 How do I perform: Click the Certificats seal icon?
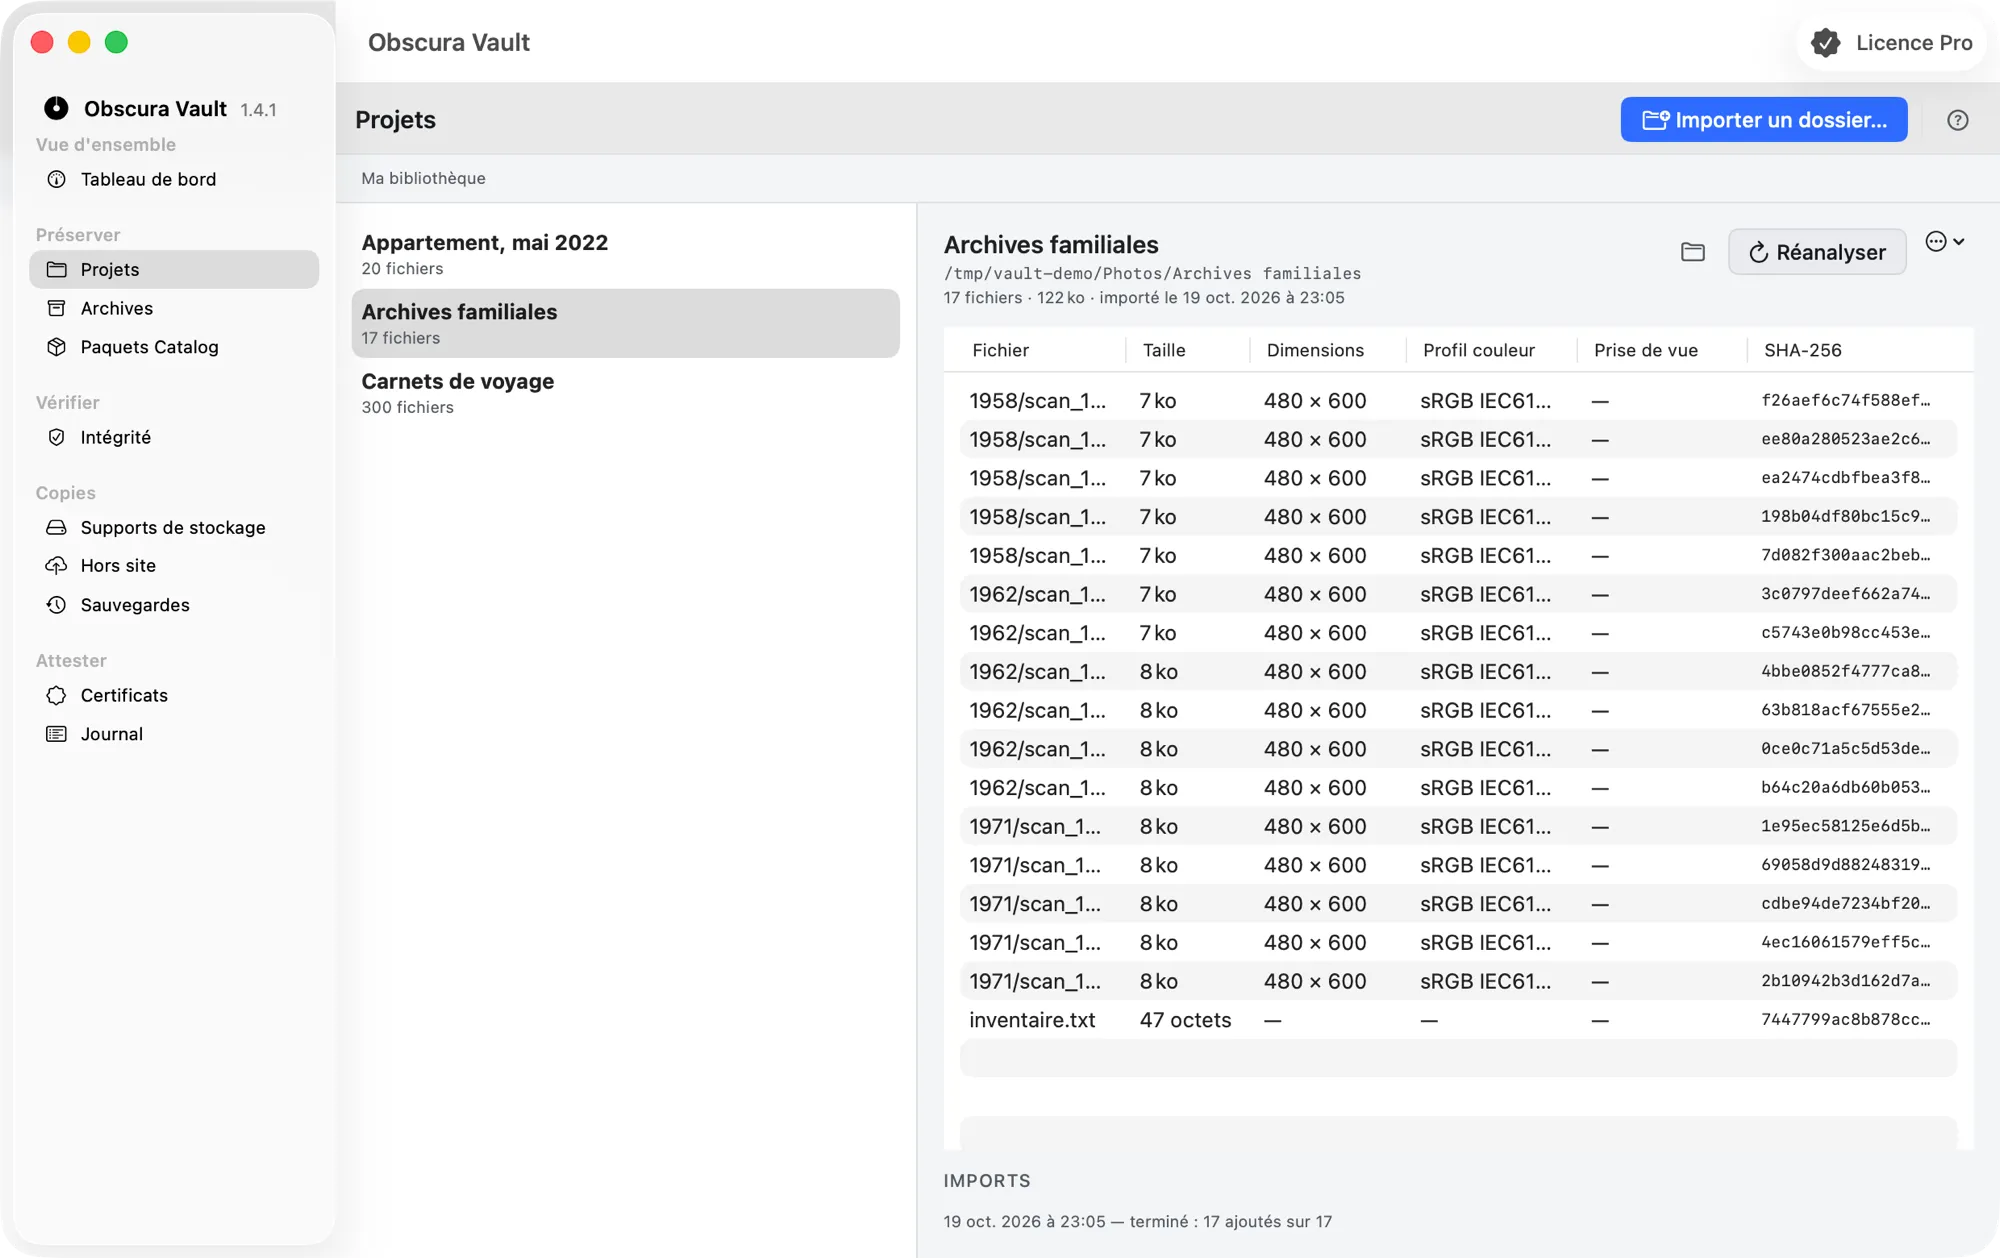point(57,695)
